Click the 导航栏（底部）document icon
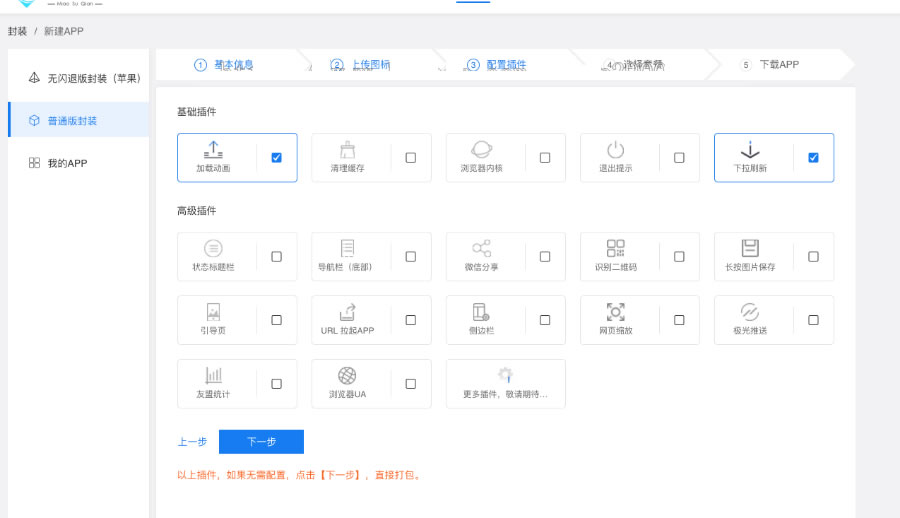The width and height of the screenshot is (900, 518). pyautogui.click(x=347, y=248)
